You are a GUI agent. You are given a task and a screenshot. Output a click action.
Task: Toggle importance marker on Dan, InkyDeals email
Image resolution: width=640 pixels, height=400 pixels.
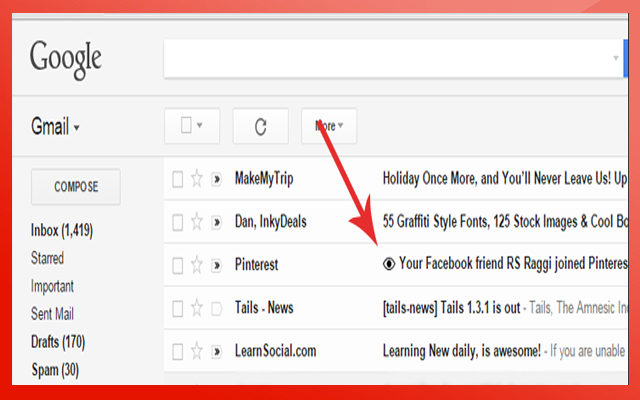coord(216,222)
